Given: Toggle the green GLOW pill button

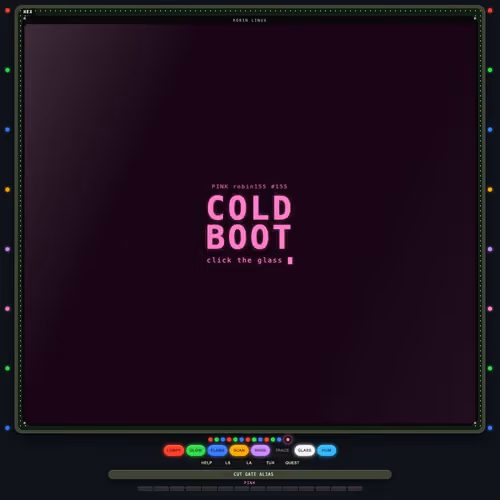Looking at the screenshot, I should pos(196,450).
